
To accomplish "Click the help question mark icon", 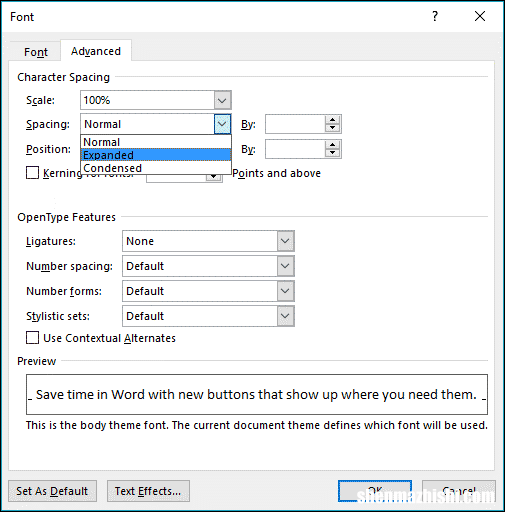I will pos(435,16).
